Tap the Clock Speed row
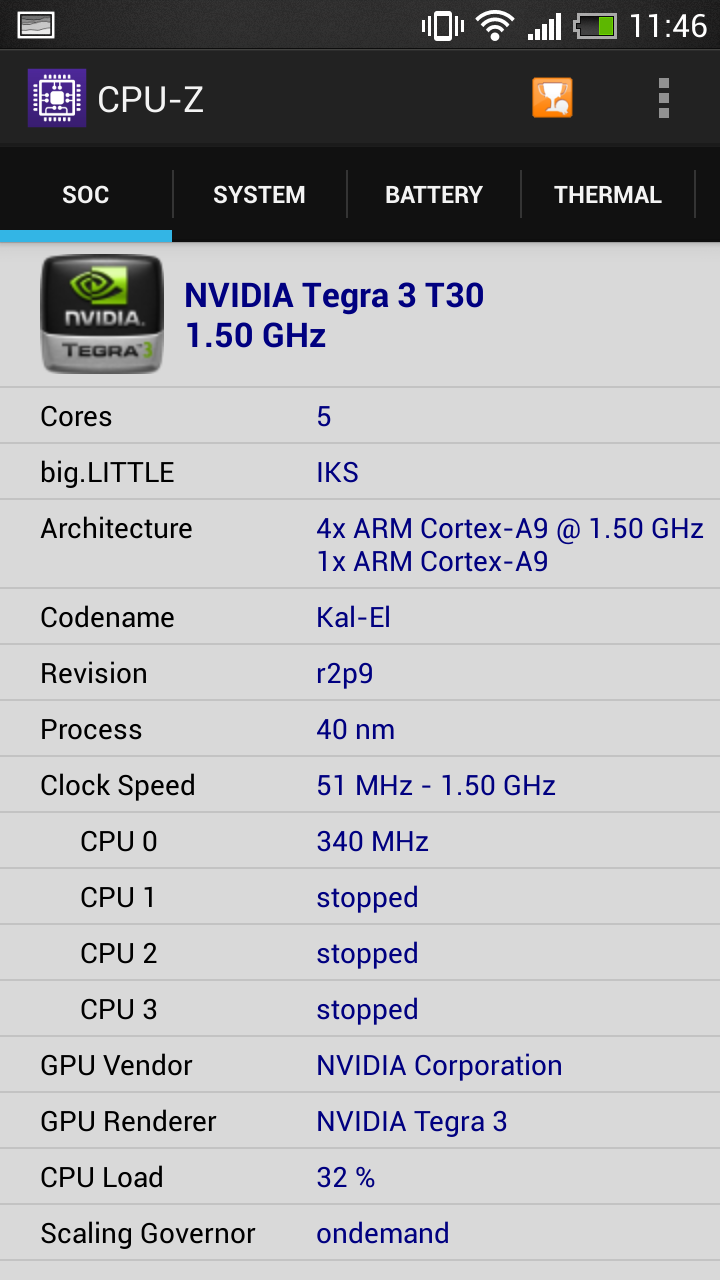 click(360, 785)
